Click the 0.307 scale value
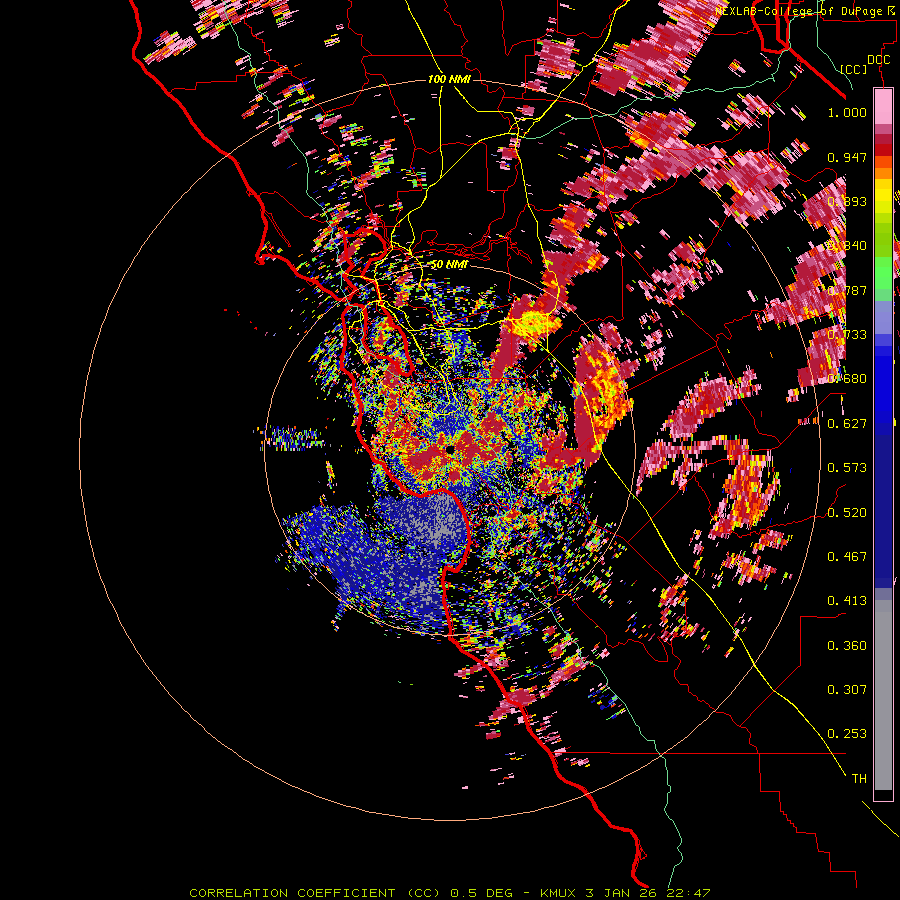900x900 pixels. pos(847,690)
